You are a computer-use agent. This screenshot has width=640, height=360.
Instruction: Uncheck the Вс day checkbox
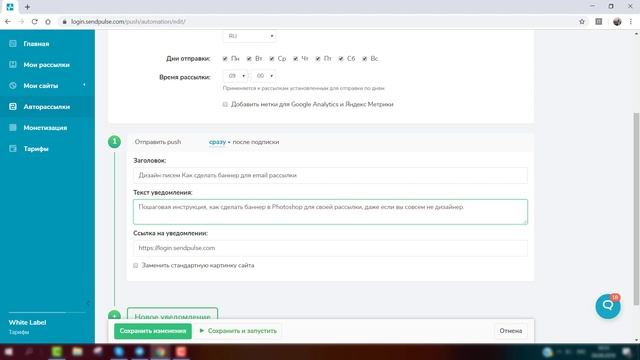pyautogui.click(x=365, y=59)
